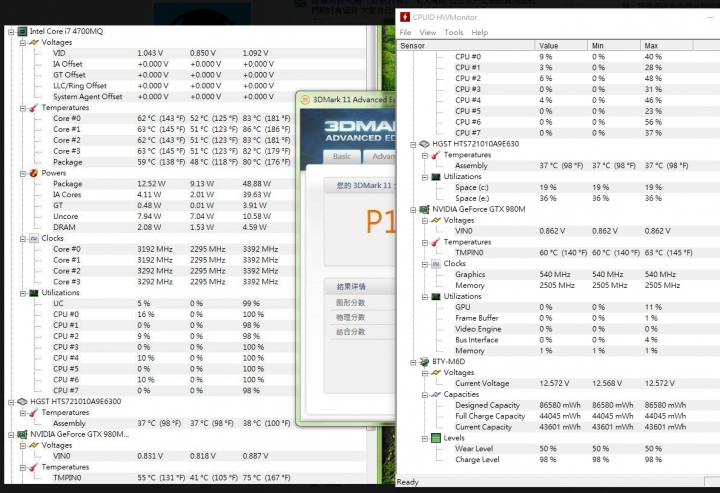Click the Max column header
The width and height of the screenshot is (720, 493).
(666, 45)
